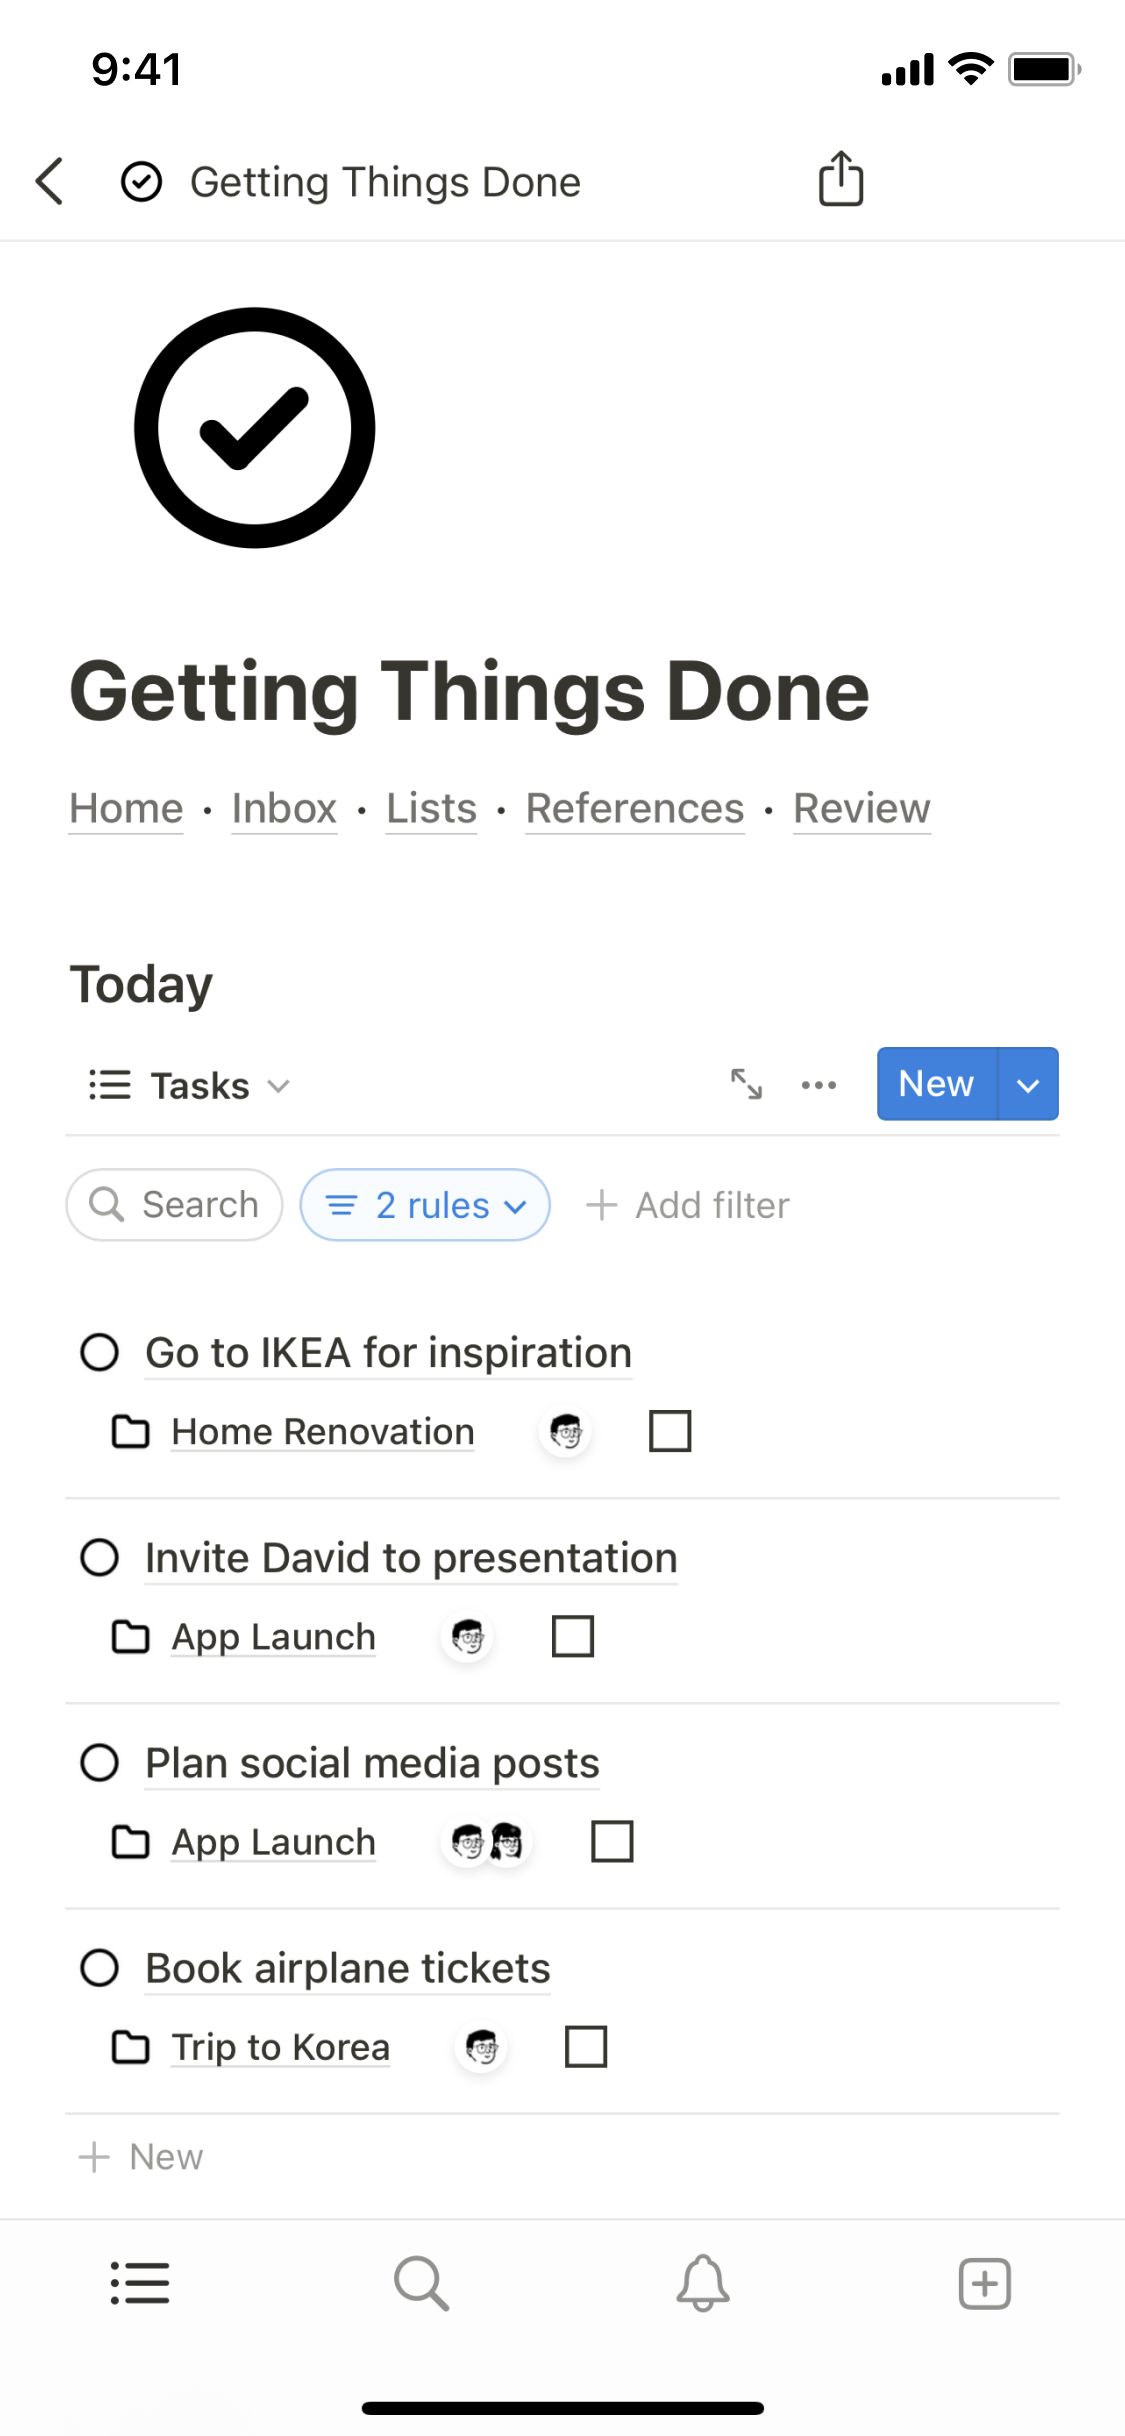Screen dimensions: 1125x2436
Task: Go to the Inbox page link
Action: click(x=284, y=808)
